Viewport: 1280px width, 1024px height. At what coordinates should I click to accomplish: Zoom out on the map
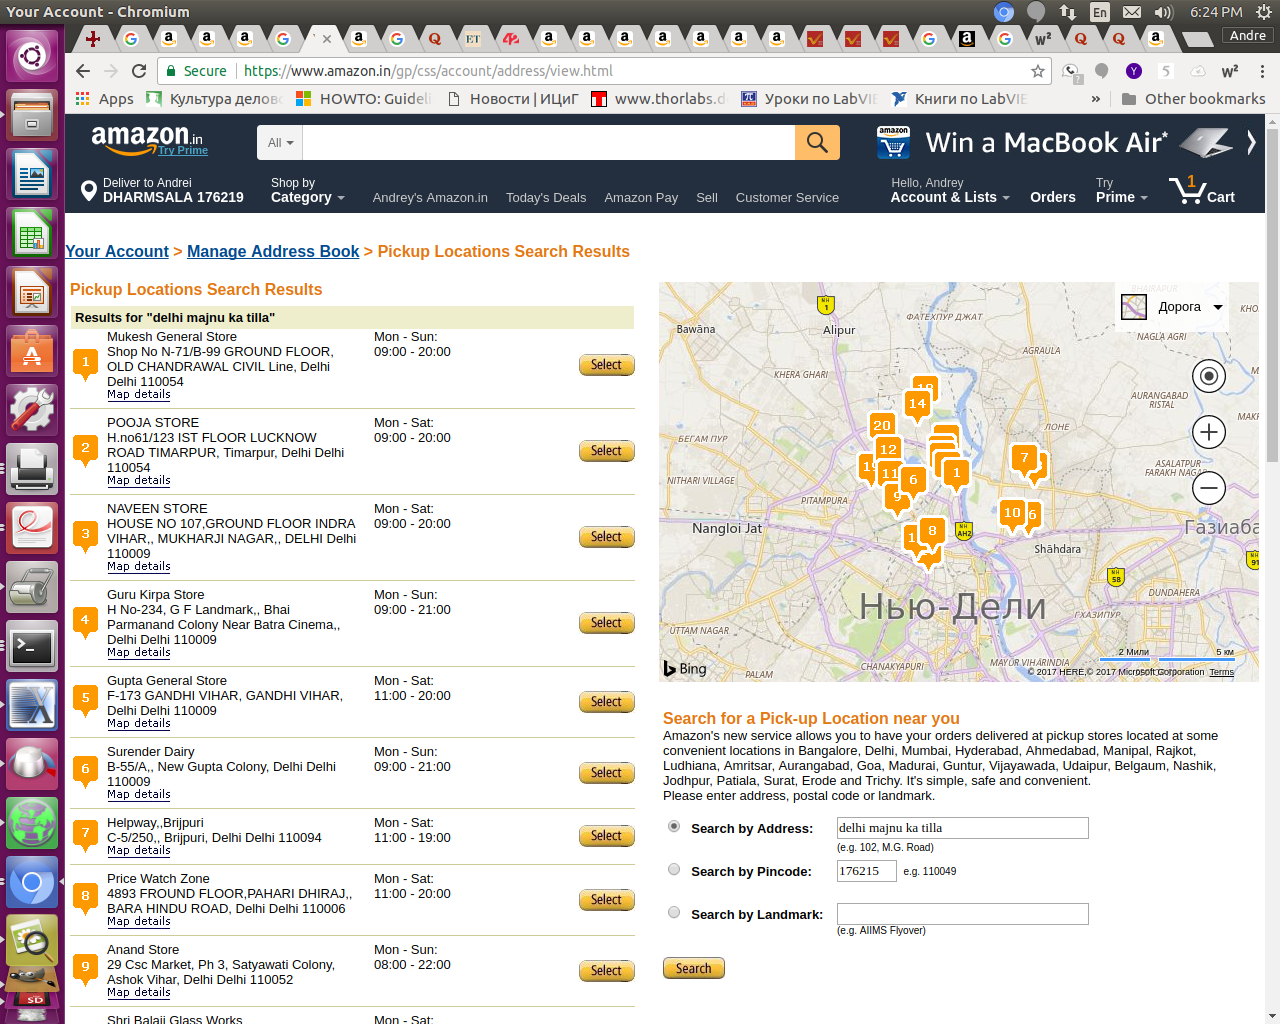point(1209,488)
